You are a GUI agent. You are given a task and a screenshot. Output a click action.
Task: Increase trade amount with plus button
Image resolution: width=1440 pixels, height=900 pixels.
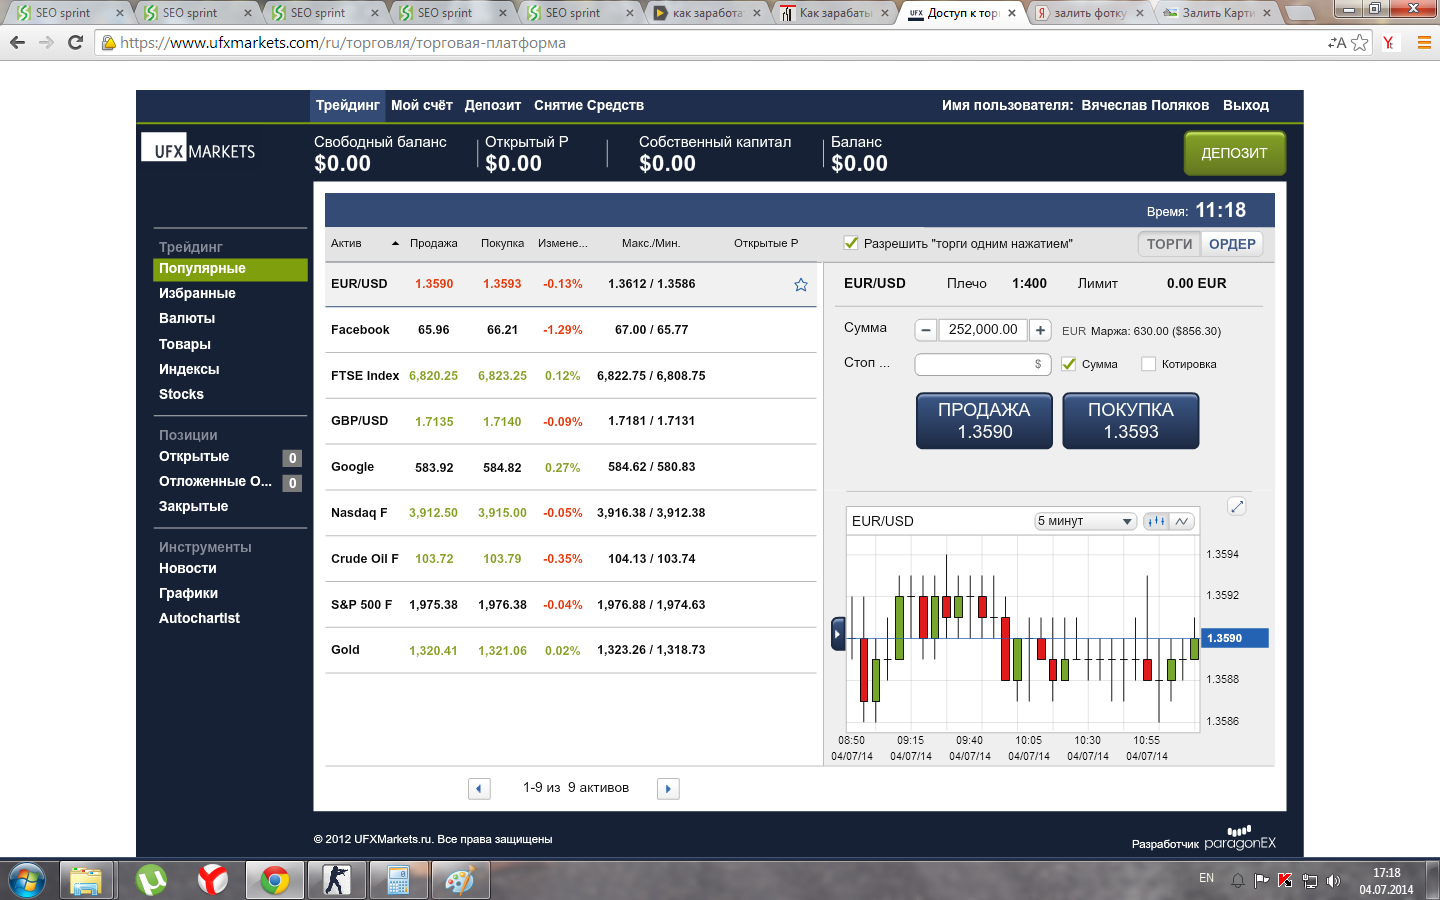tap(1040, 330)
